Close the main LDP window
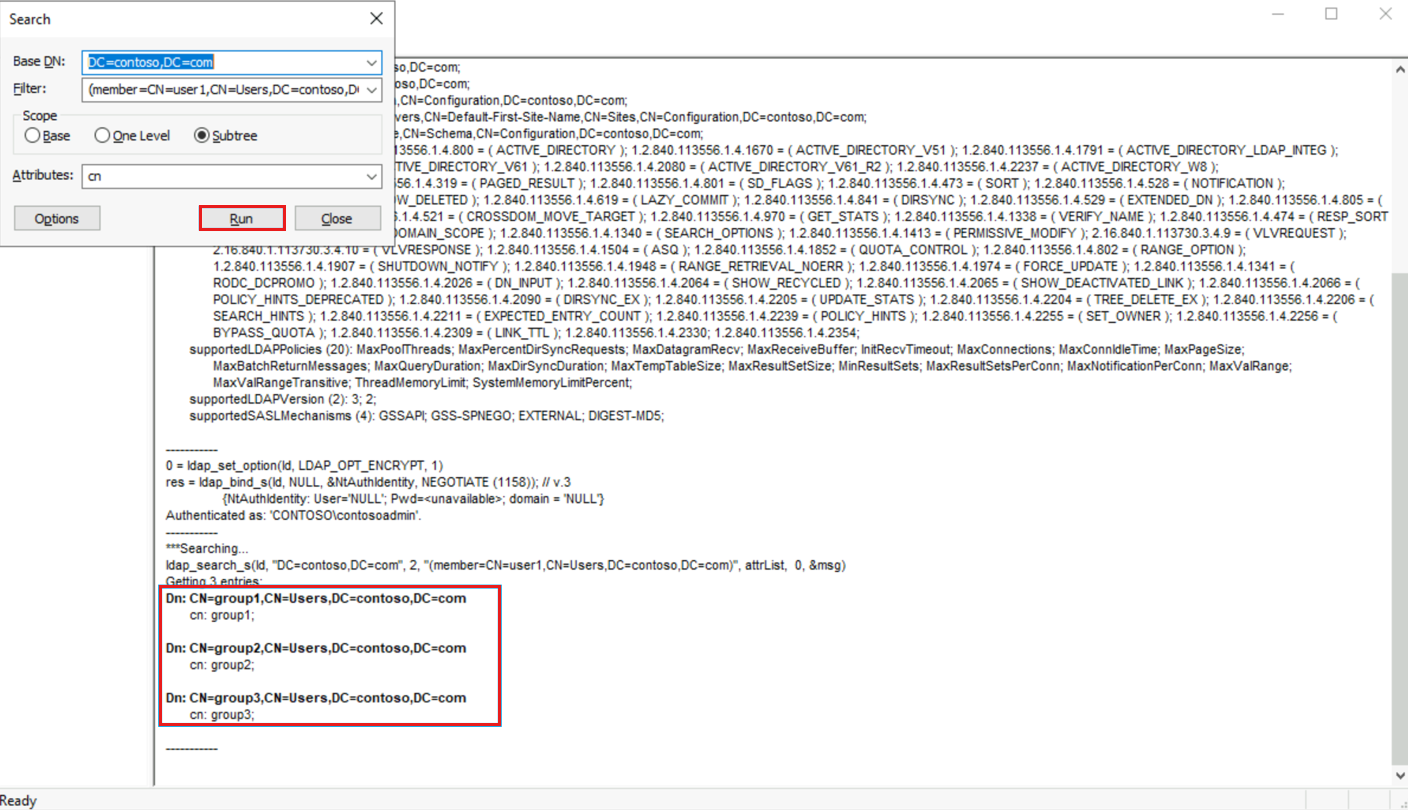The height and width of the screenshot is (810, 1408). coord(1385,14)
